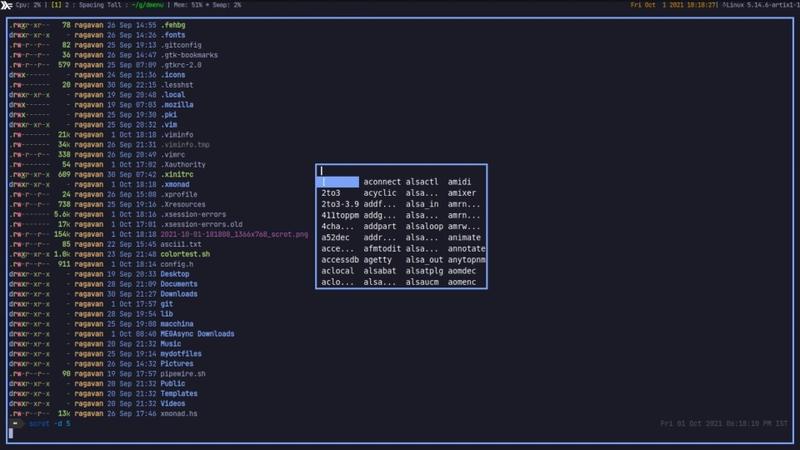Click the .gitconfig file name
The width and height of the screenshot is (800, 450).
181,45
